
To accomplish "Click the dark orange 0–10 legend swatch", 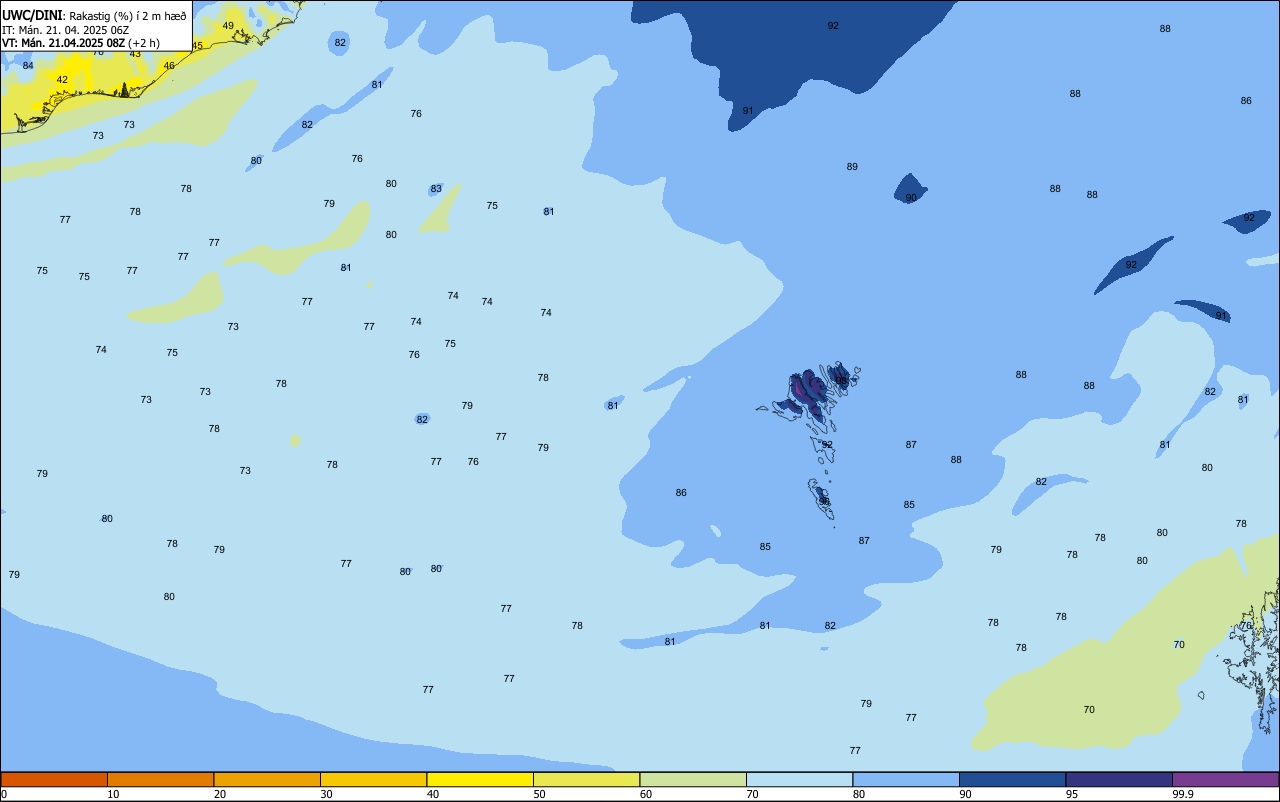I will point(54,779).
